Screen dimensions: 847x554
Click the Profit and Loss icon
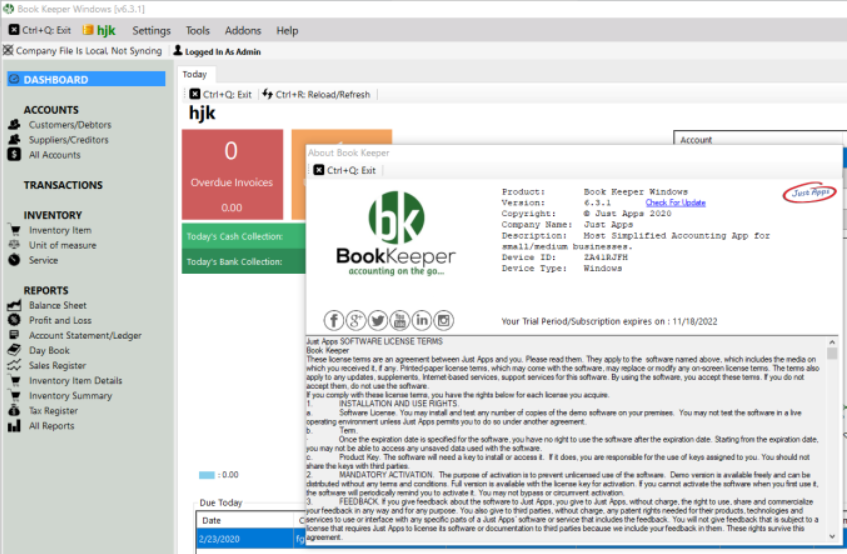14,320
